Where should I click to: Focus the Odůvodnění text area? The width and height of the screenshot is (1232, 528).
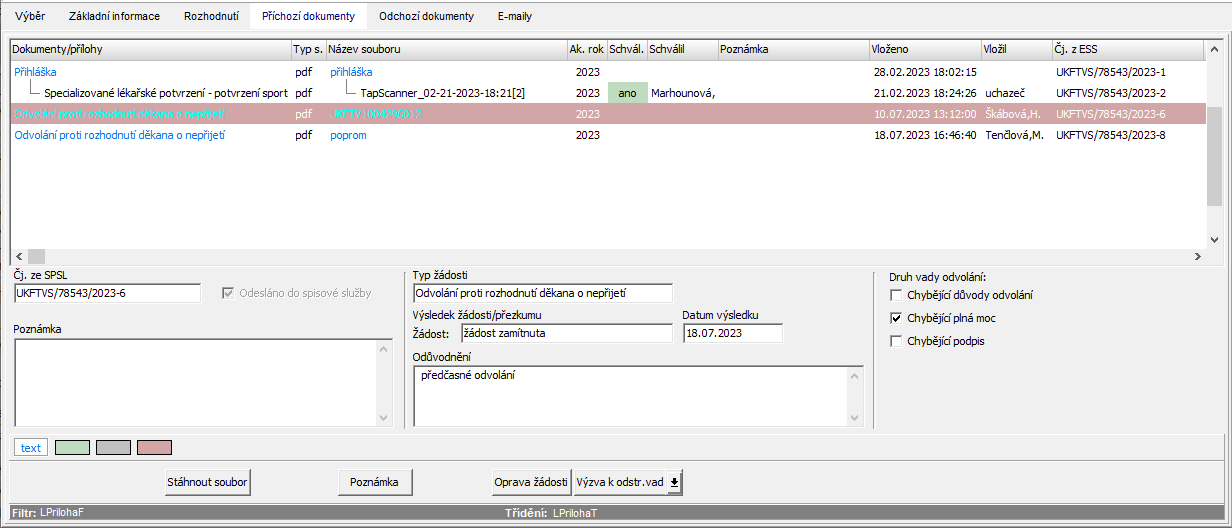pos(630,394)
